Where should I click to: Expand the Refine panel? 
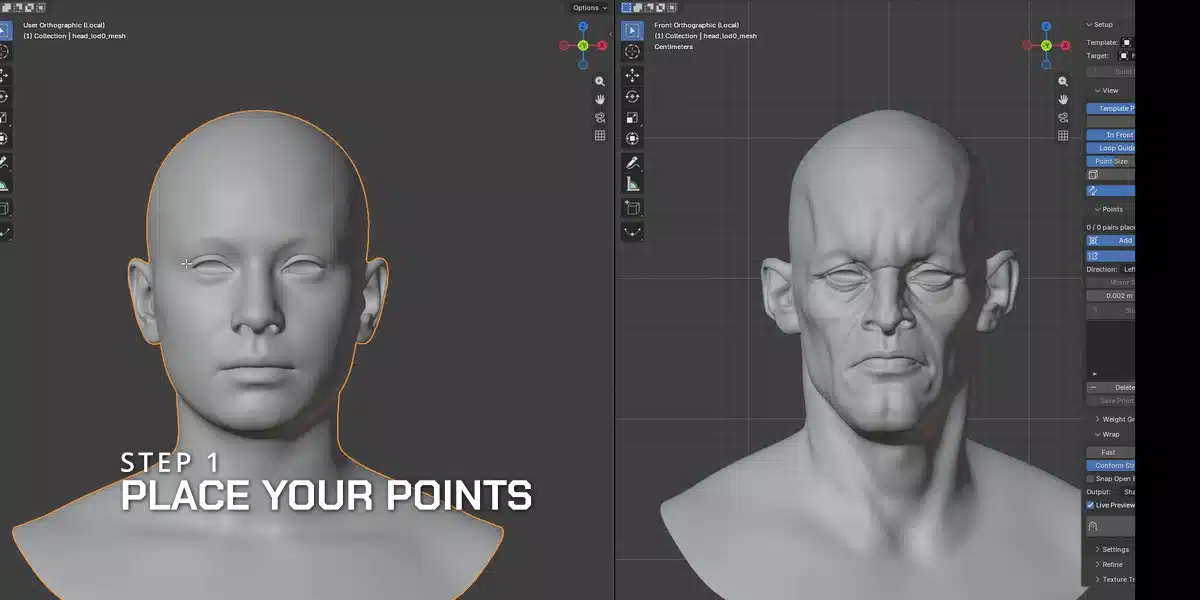click(1110, 564)
